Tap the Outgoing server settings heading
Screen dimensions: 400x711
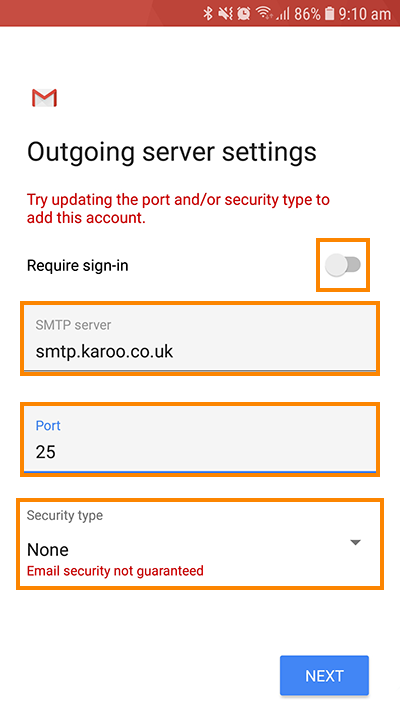(172, 152)
